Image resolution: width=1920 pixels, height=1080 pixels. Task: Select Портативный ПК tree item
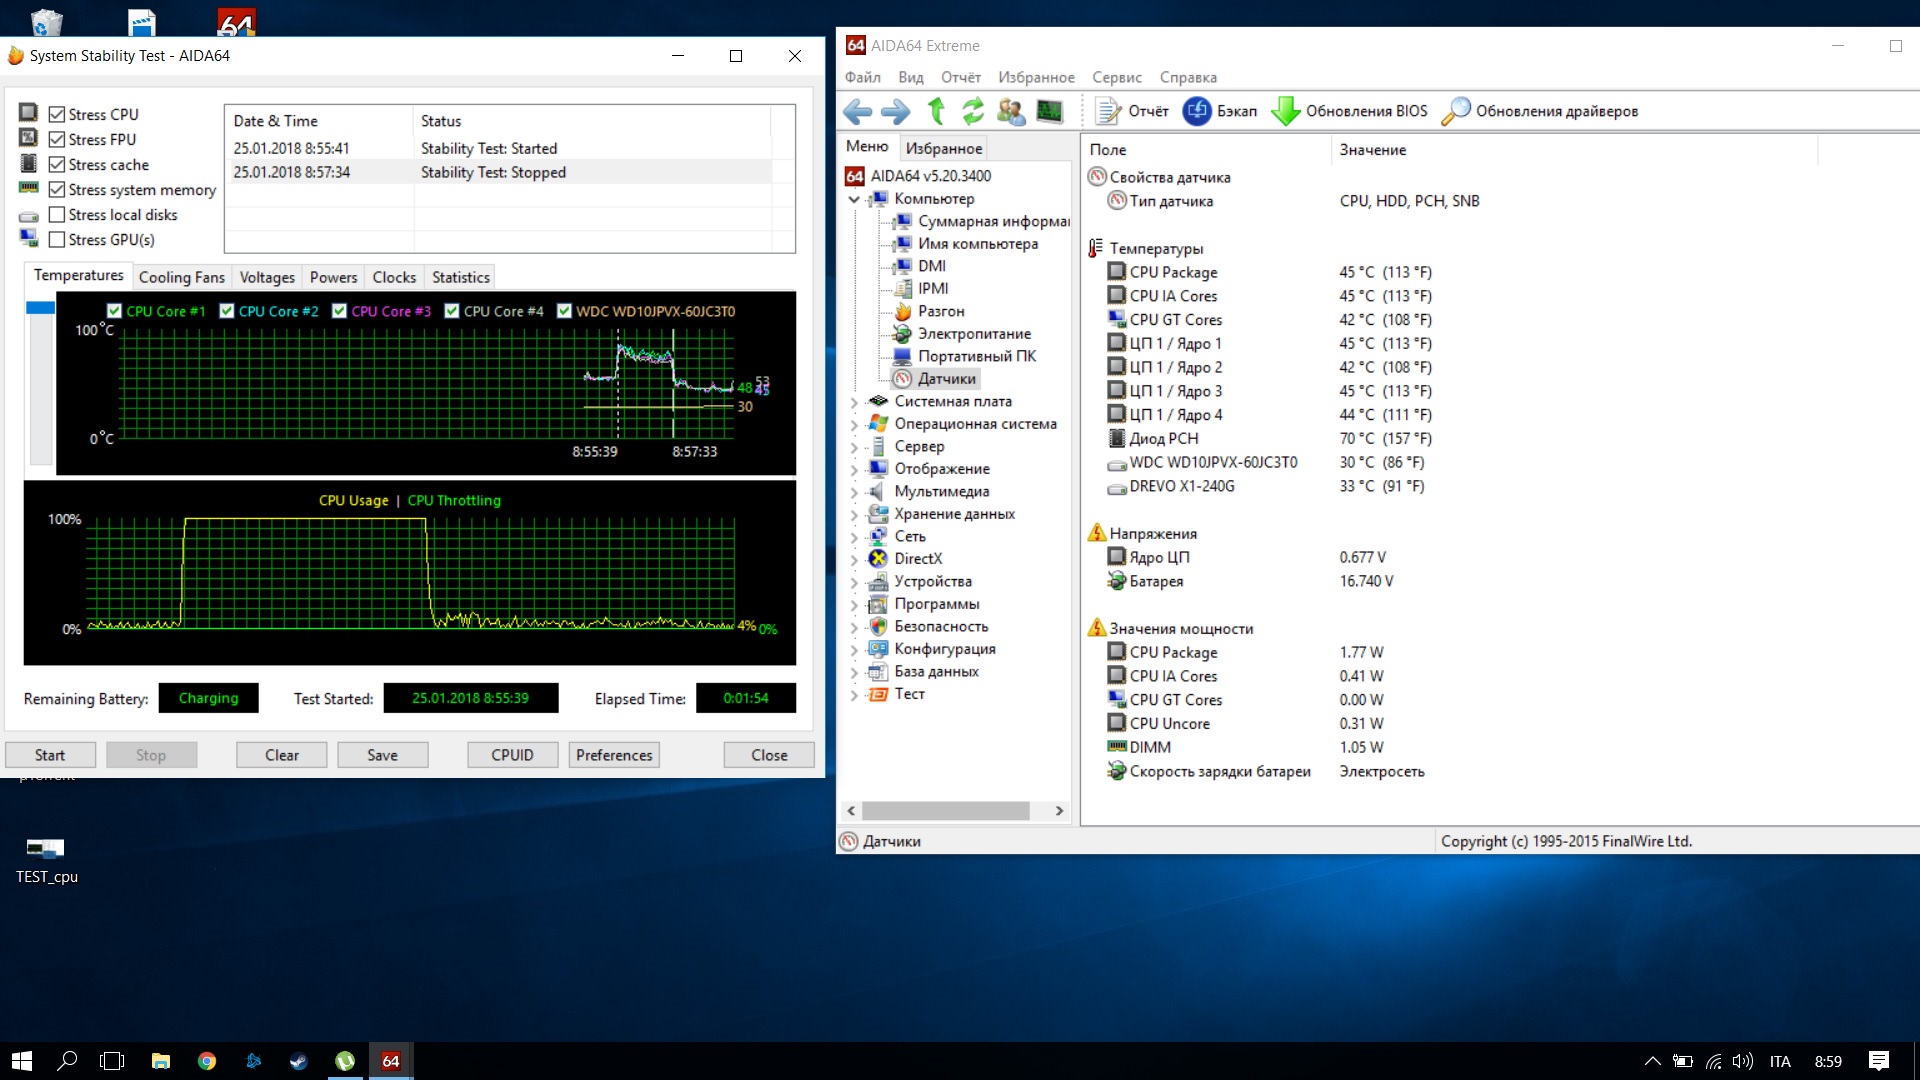(x=976, y=356)
